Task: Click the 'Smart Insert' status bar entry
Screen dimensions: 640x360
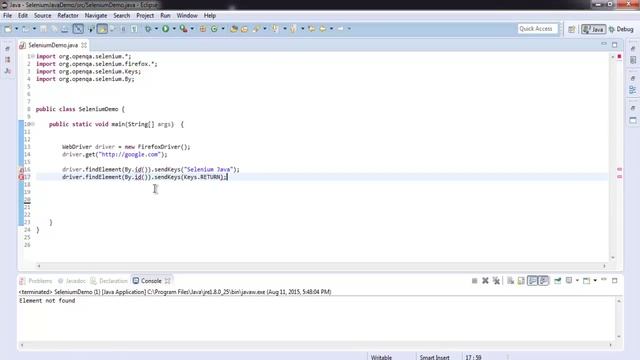Action: point(434,357)
